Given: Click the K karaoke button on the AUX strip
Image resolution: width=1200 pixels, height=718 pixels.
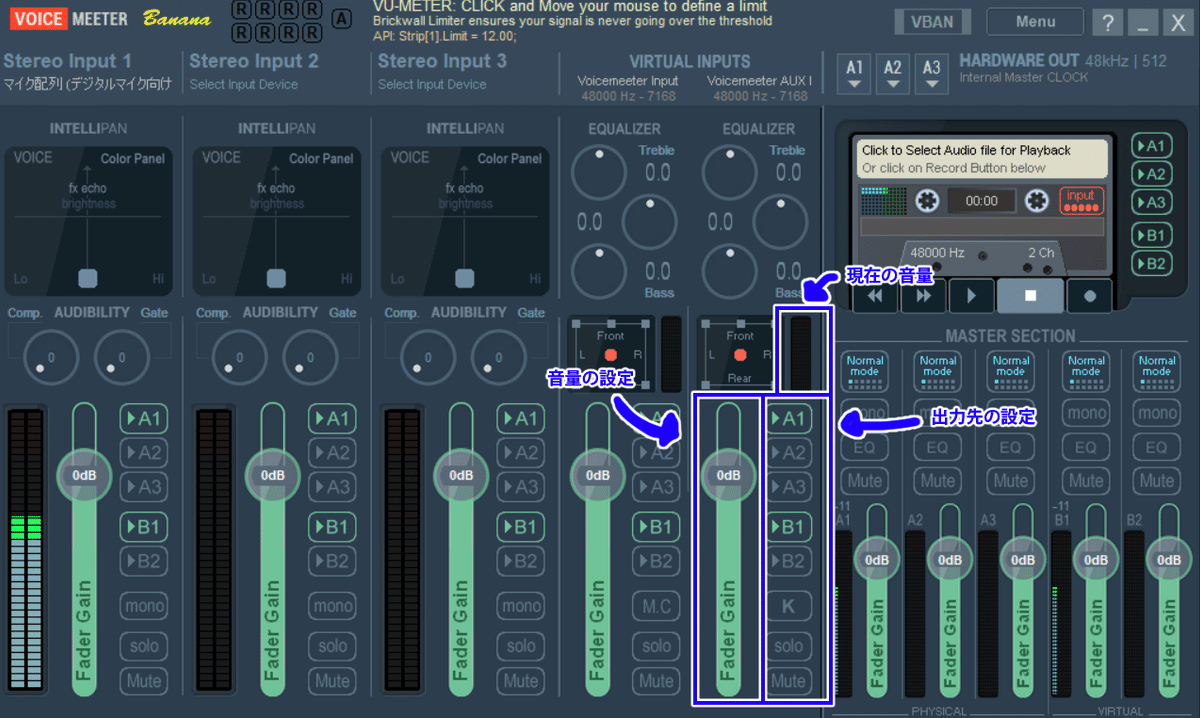Looking at the screenshot, I should pyautogui.click(x=788, y=606).
